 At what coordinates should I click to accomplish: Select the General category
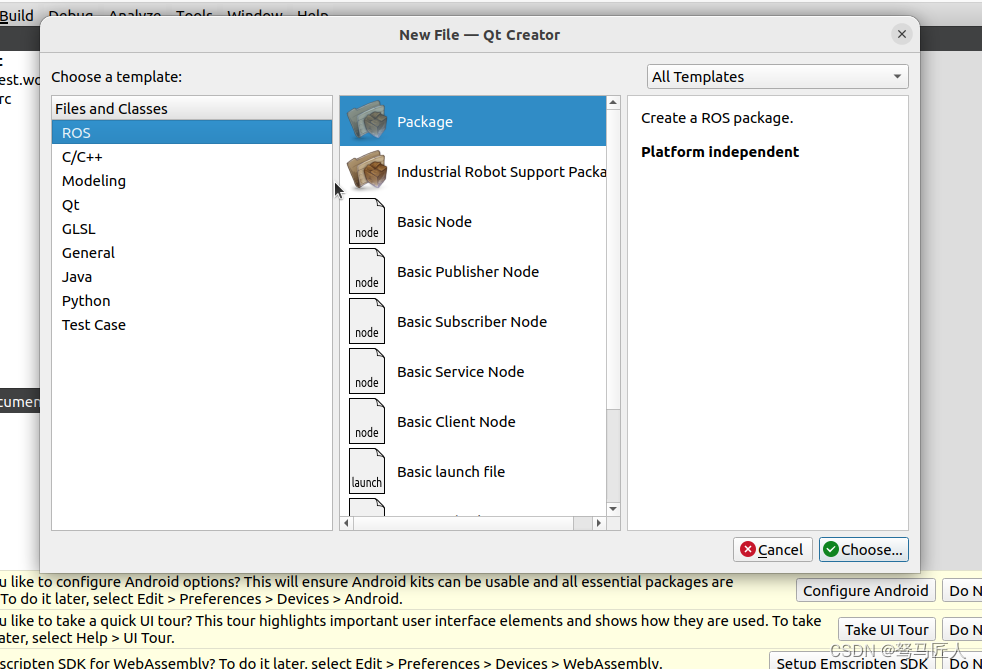pos(192,253)
